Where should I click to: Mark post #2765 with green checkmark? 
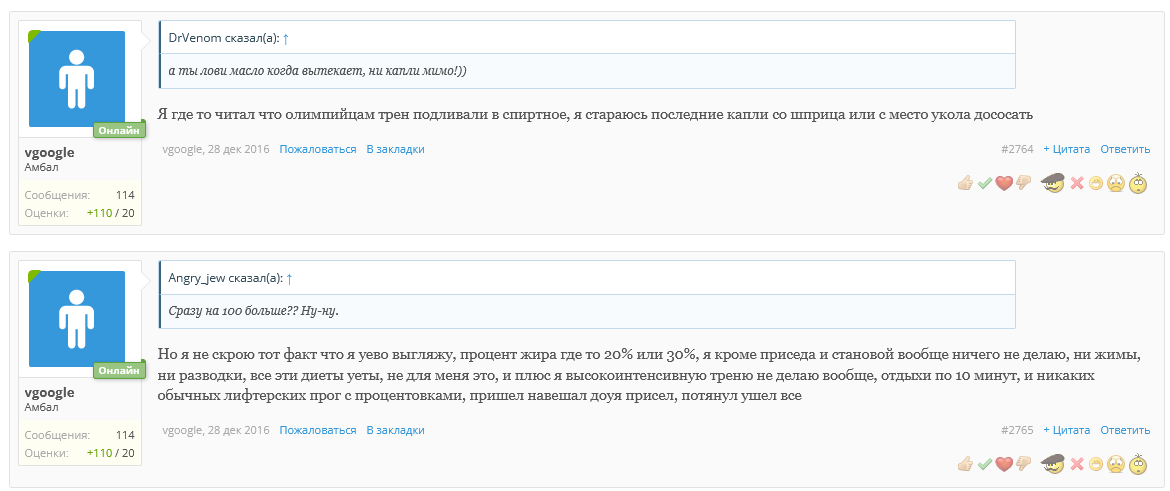tap(985, 464)
